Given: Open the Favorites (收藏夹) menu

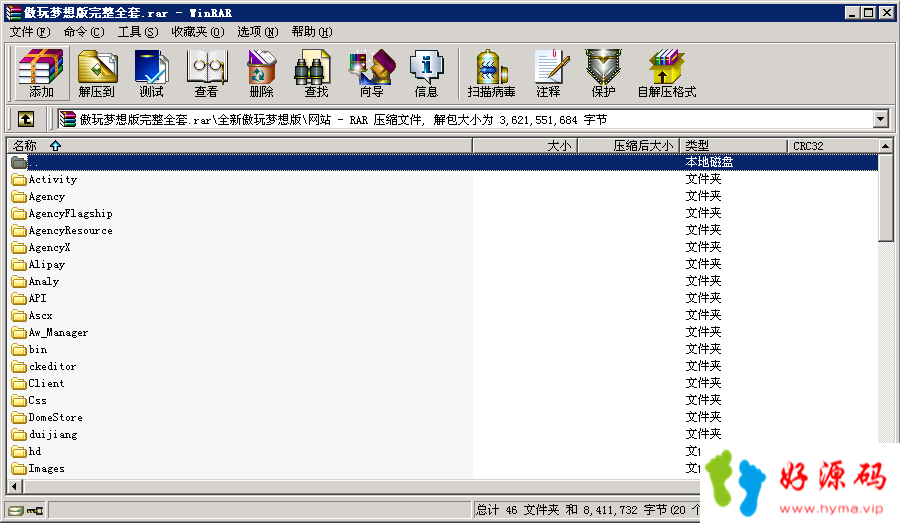Looking at the screenshot, I should pos(197,32).
